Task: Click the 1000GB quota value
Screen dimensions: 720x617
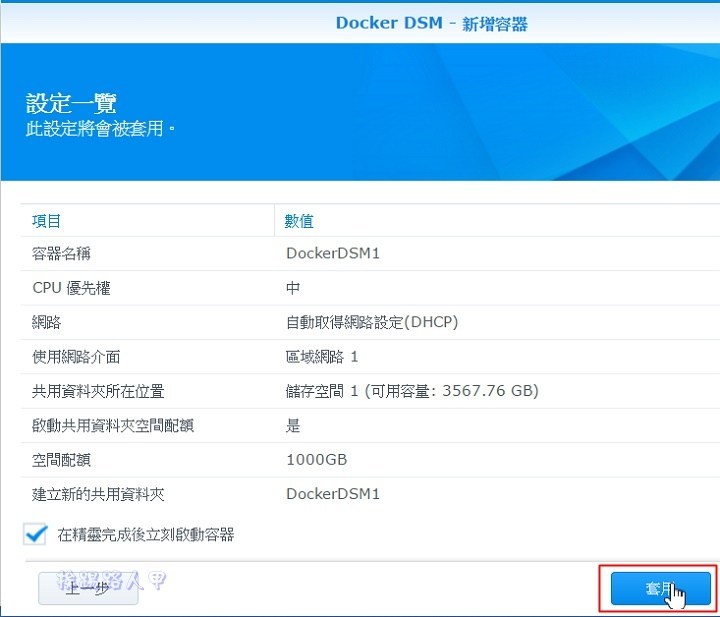Action: pyautogui.click(x=317, y=459)
